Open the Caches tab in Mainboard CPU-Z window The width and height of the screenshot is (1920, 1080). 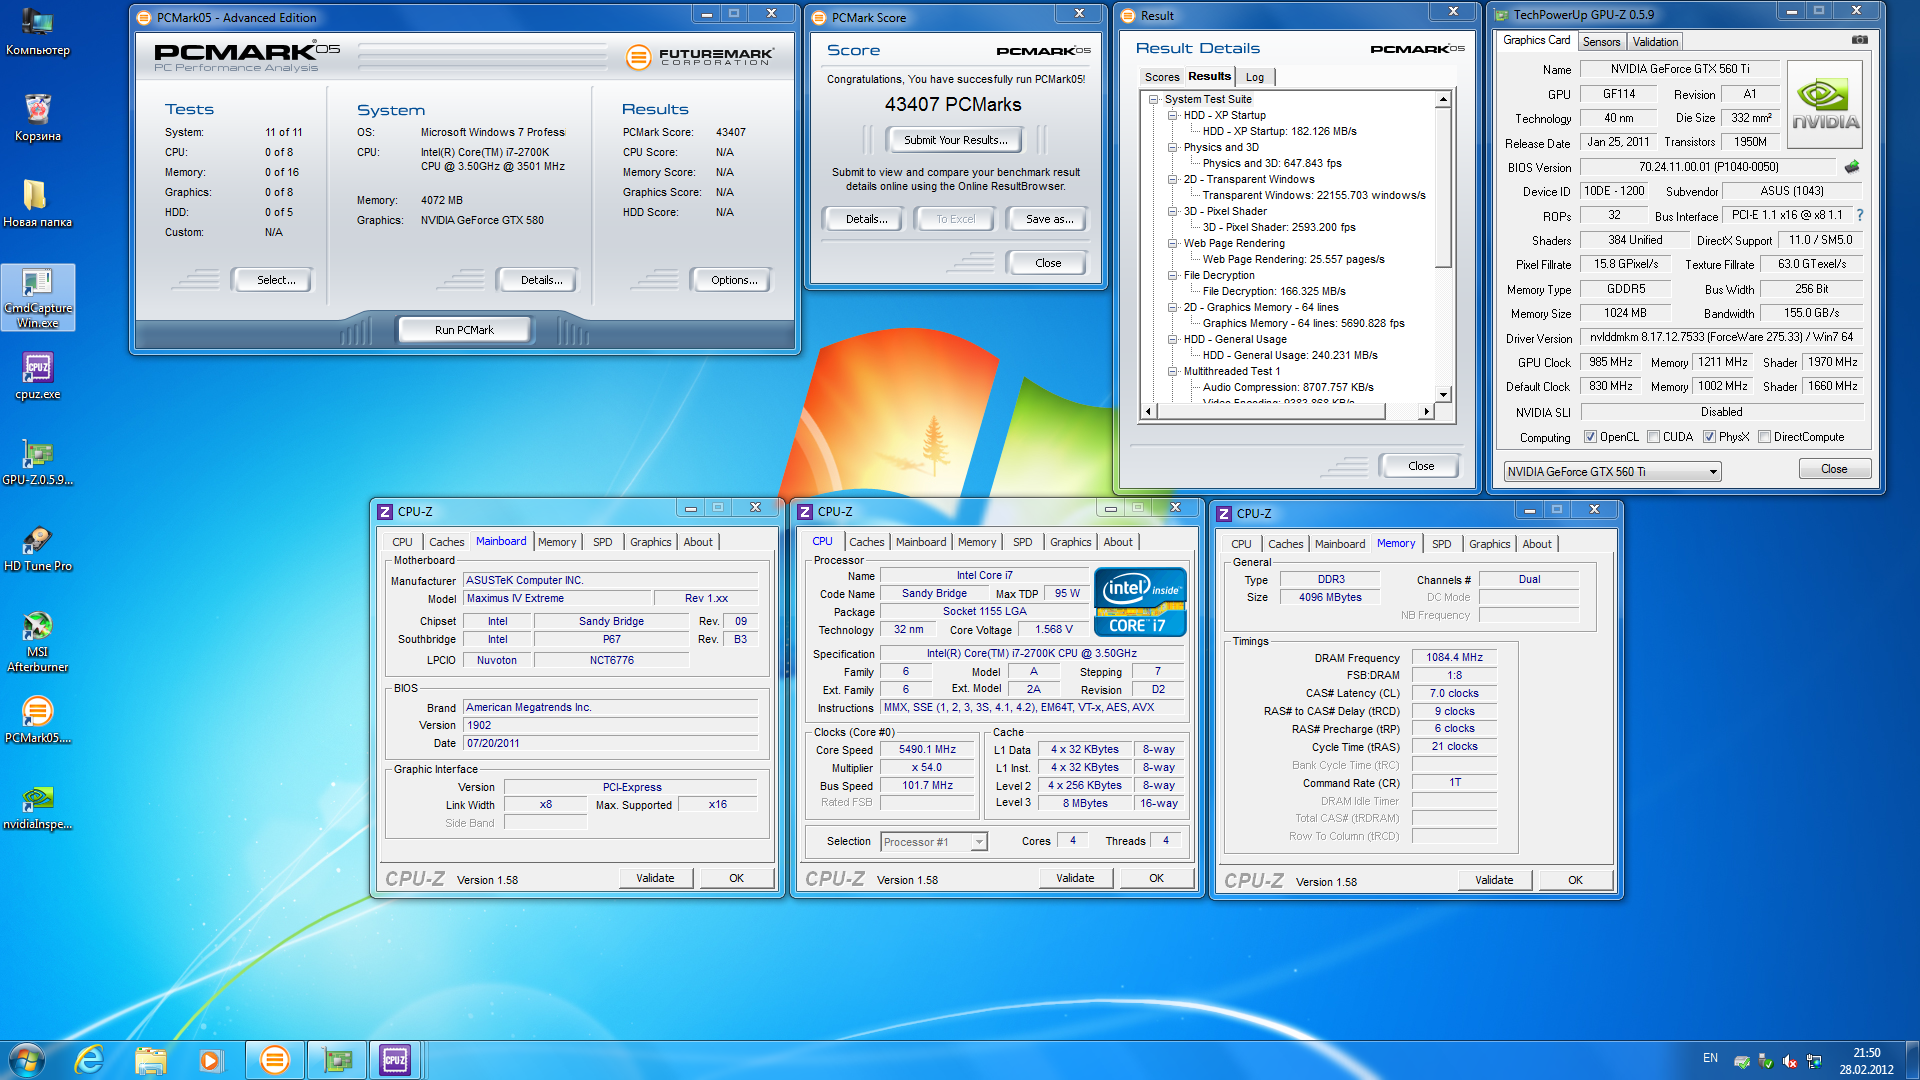(x=446, y=542)
